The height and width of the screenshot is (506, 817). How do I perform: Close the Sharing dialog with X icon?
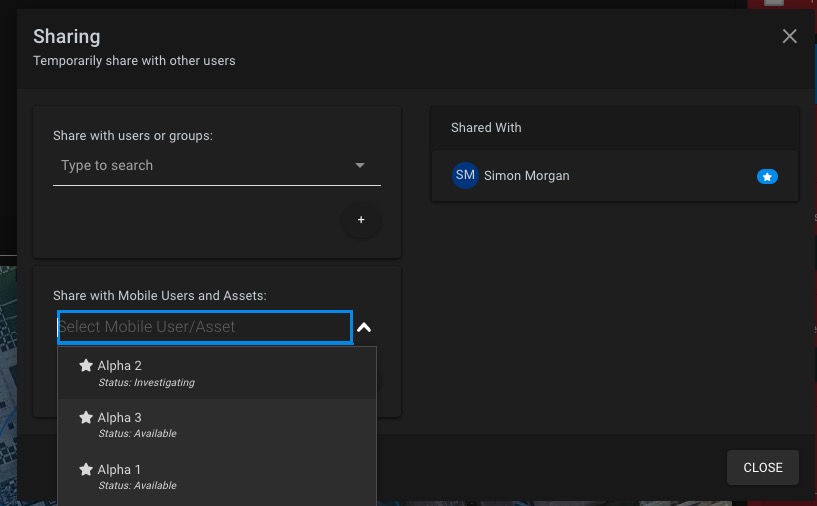click(789, 36)
